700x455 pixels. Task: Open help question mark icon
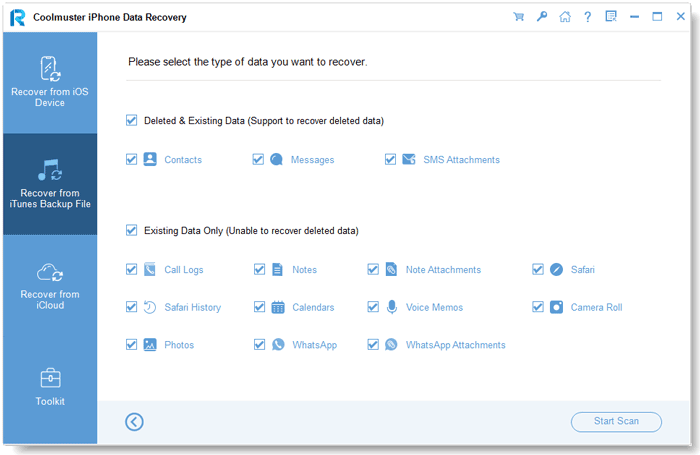click(x=588, y=17)
